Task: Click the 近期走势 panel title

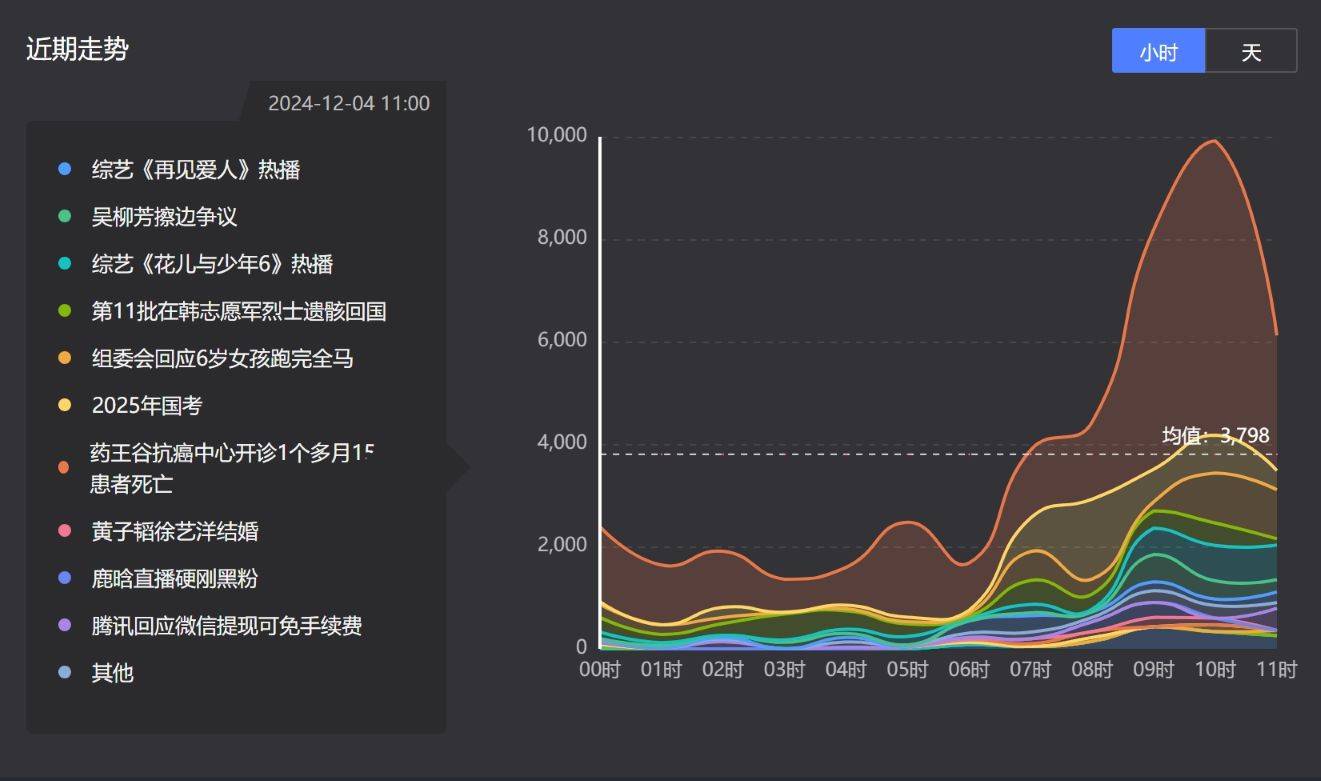Action: pos(77,49)
